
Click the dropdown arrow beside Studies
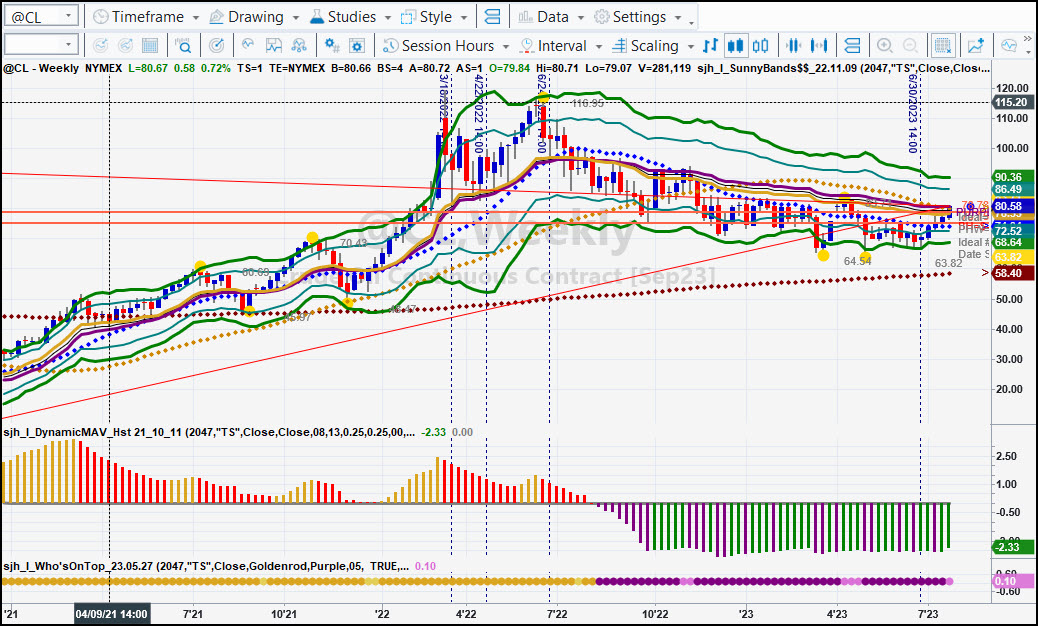[387, 17]
